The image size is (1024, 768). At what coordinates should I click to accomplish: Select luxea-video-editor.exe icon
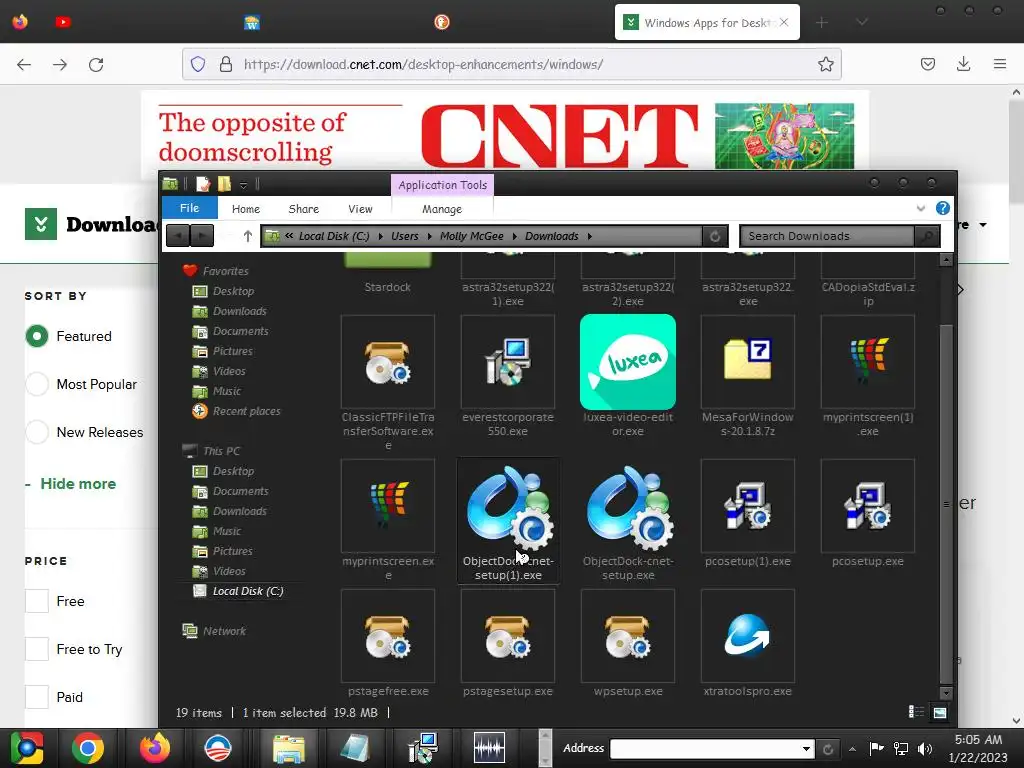tap(628, 362)
